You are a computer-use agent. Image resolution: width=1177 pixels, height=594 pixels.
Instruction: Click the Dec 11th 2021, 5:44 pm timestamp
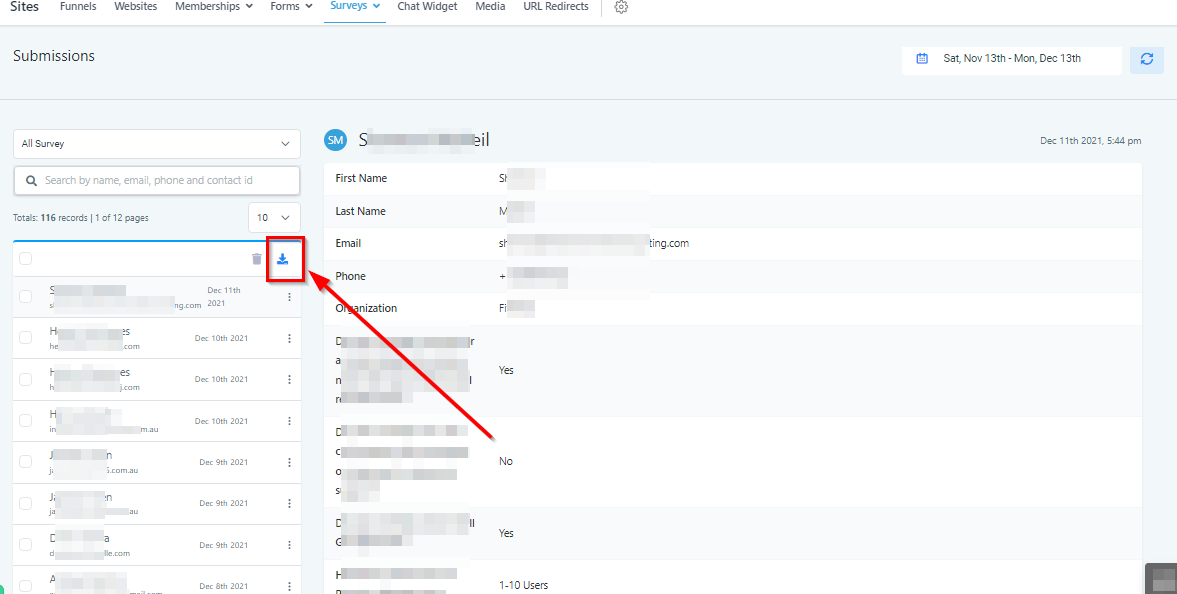(1091, 140)
